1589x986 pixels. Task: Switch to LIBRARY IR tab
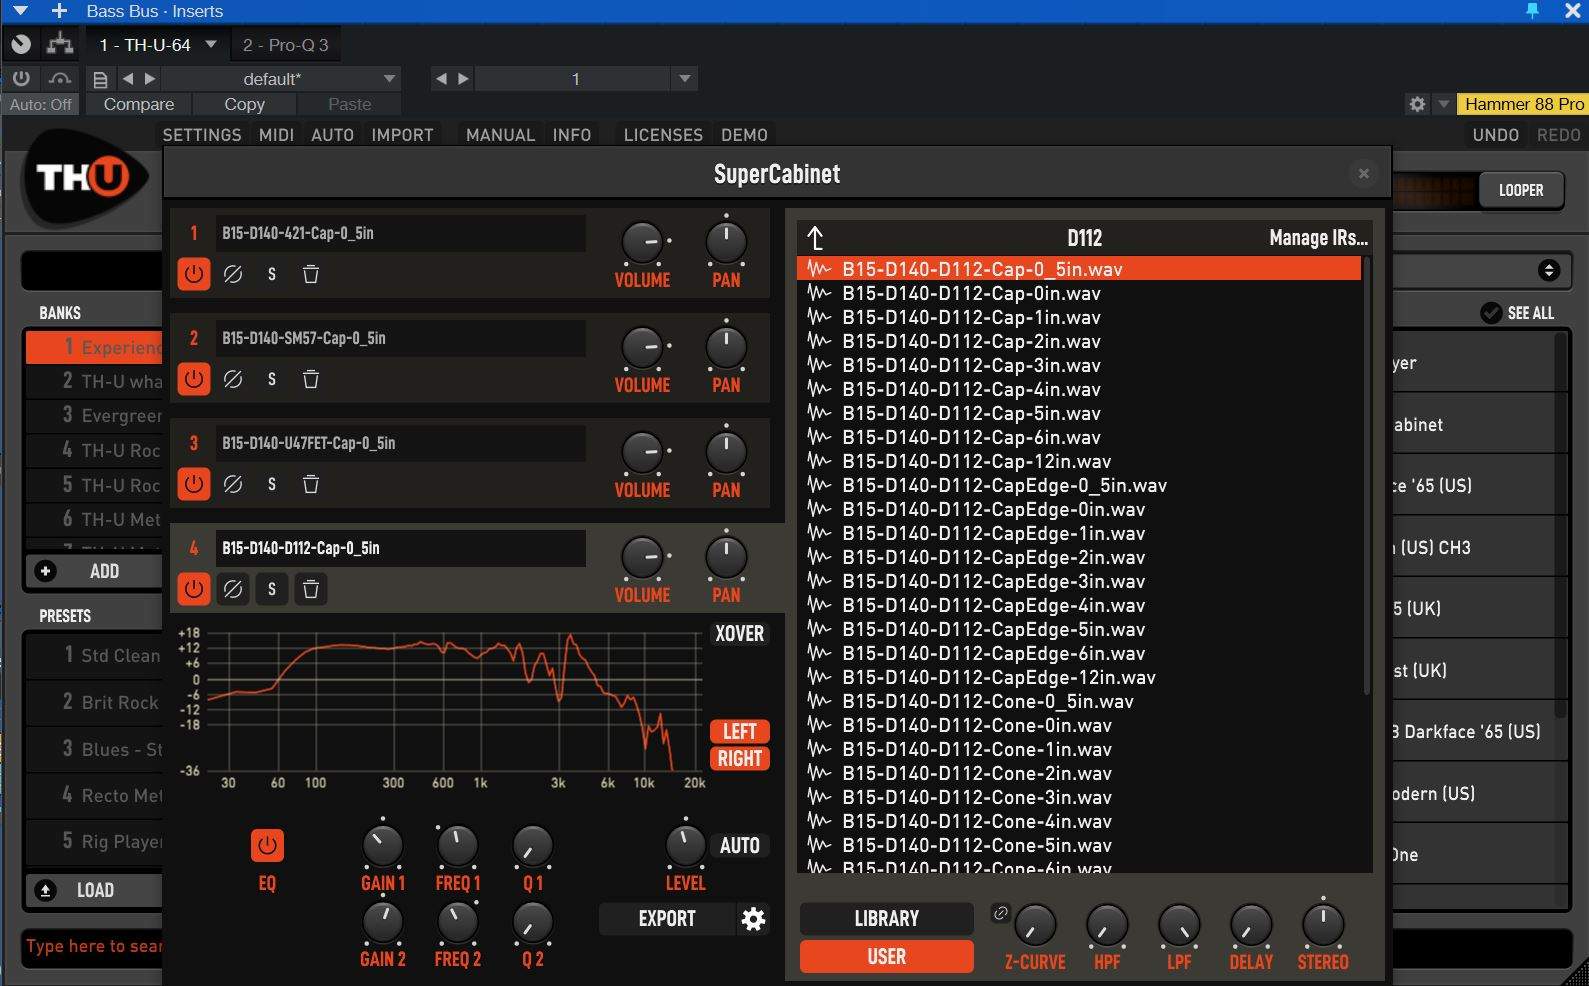[x=886, y=918]
